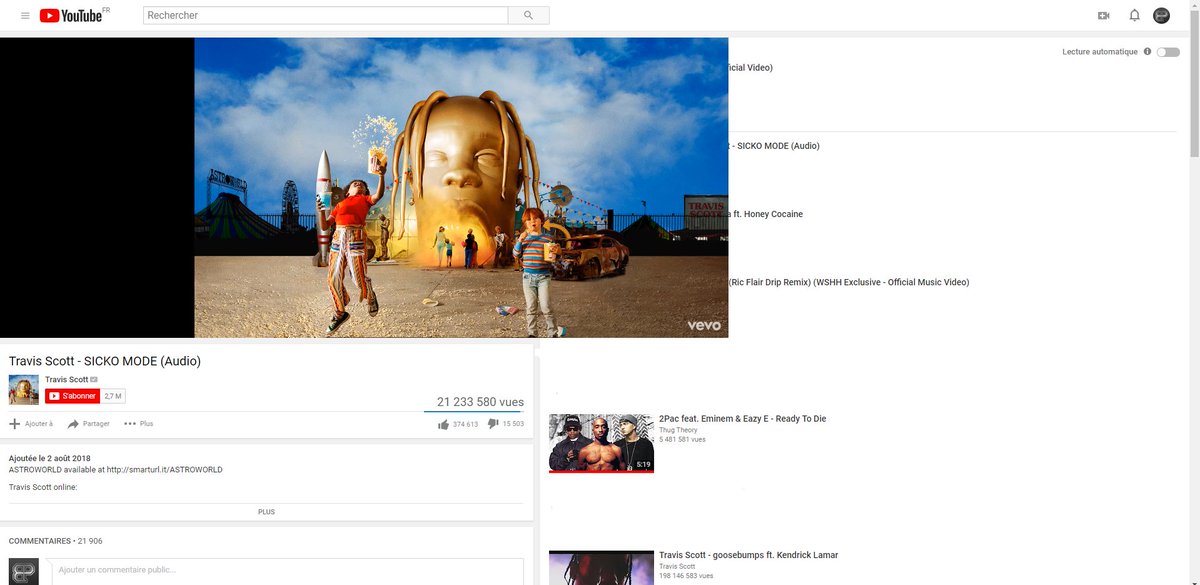Like the video with thumbs up
Screen dimensions: 1200x585
443,424
